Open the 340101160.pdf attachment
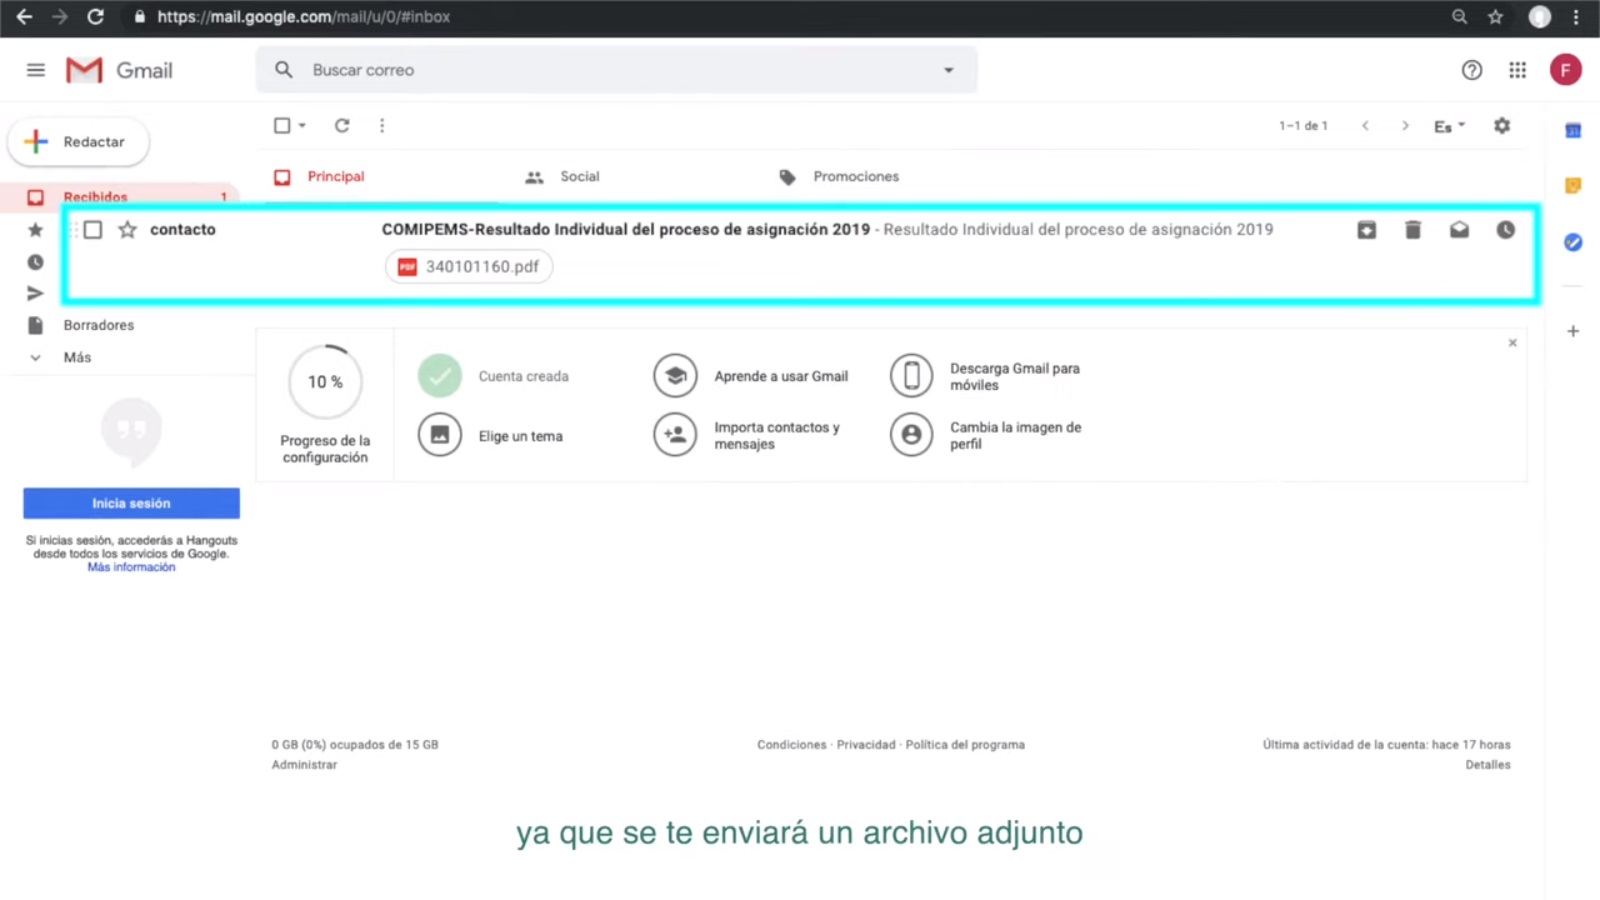Screen dimensions: 1600x900 pyautogui.click(x=469, y=267)
